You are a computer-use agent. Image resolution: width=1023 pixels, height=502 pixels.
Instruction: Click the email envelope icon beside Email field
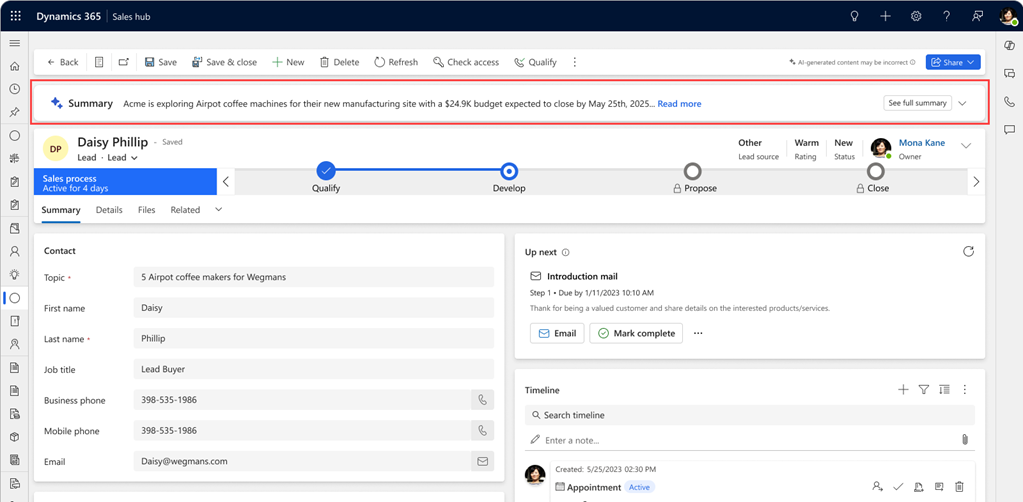[x=482, y=461]
